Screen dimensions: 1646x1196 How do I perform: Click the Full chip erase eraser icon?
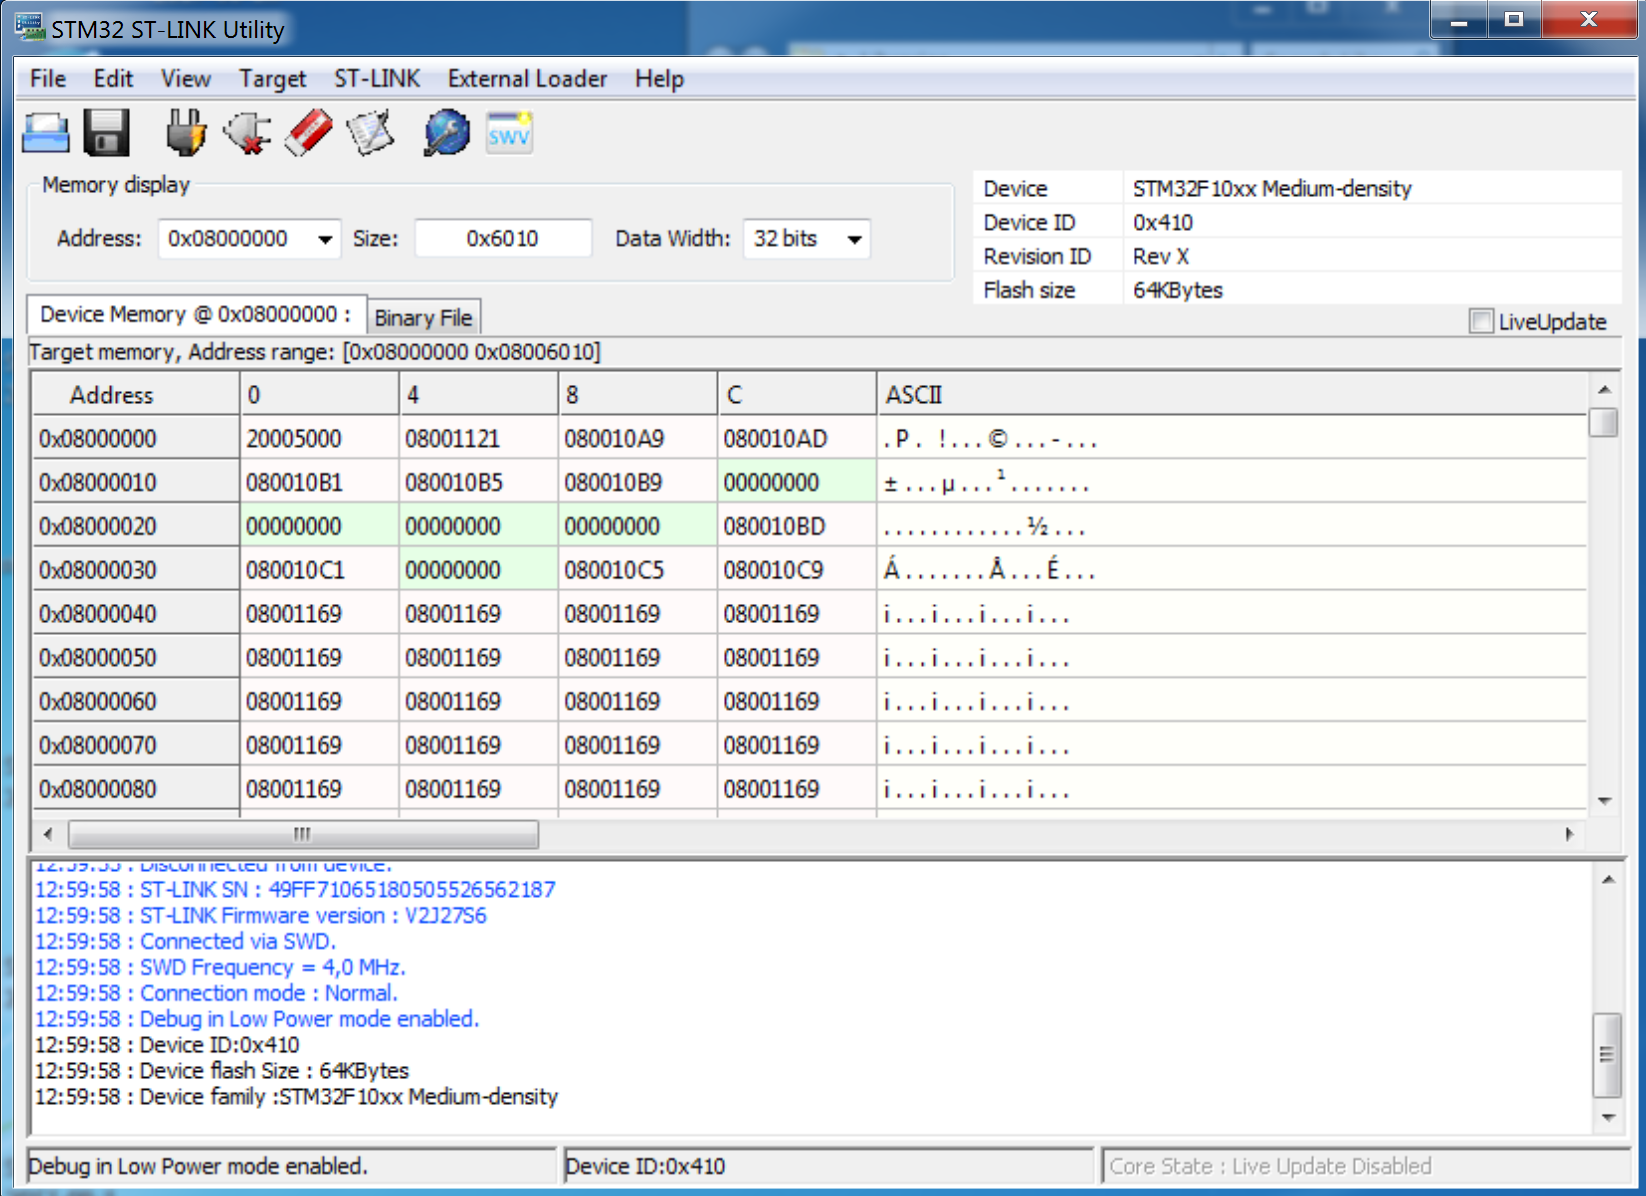click(309, 133)
